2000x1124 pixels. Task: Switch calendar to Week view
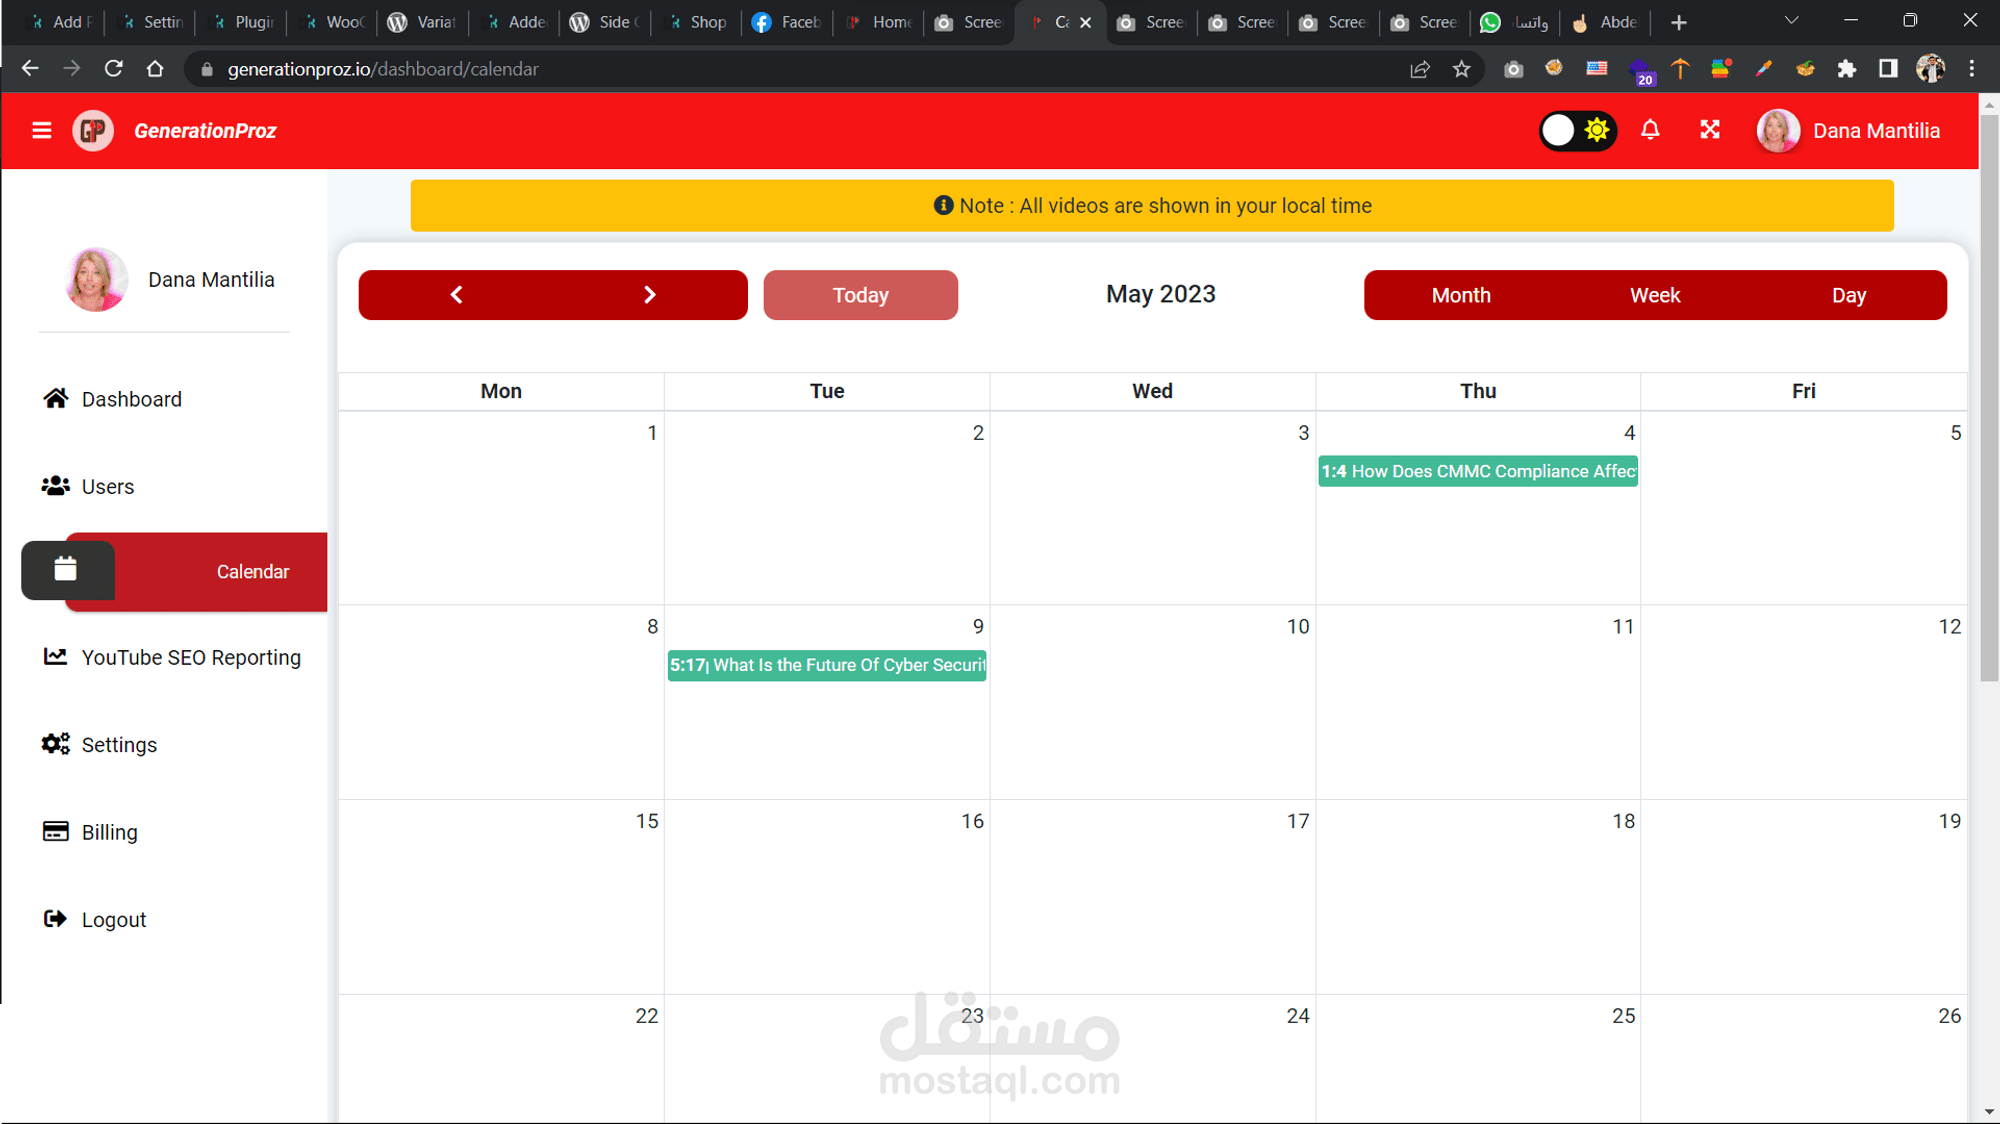[x=1654, y=295]
